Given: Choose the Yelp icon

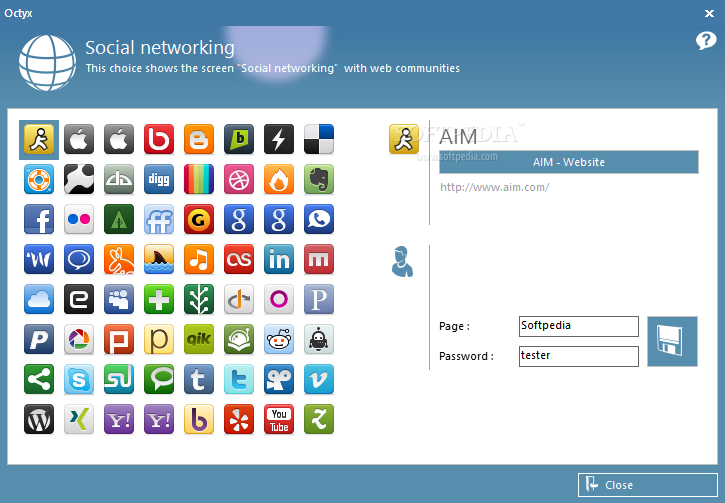Looking at the screenshot, I should click(x=239, y=419).
